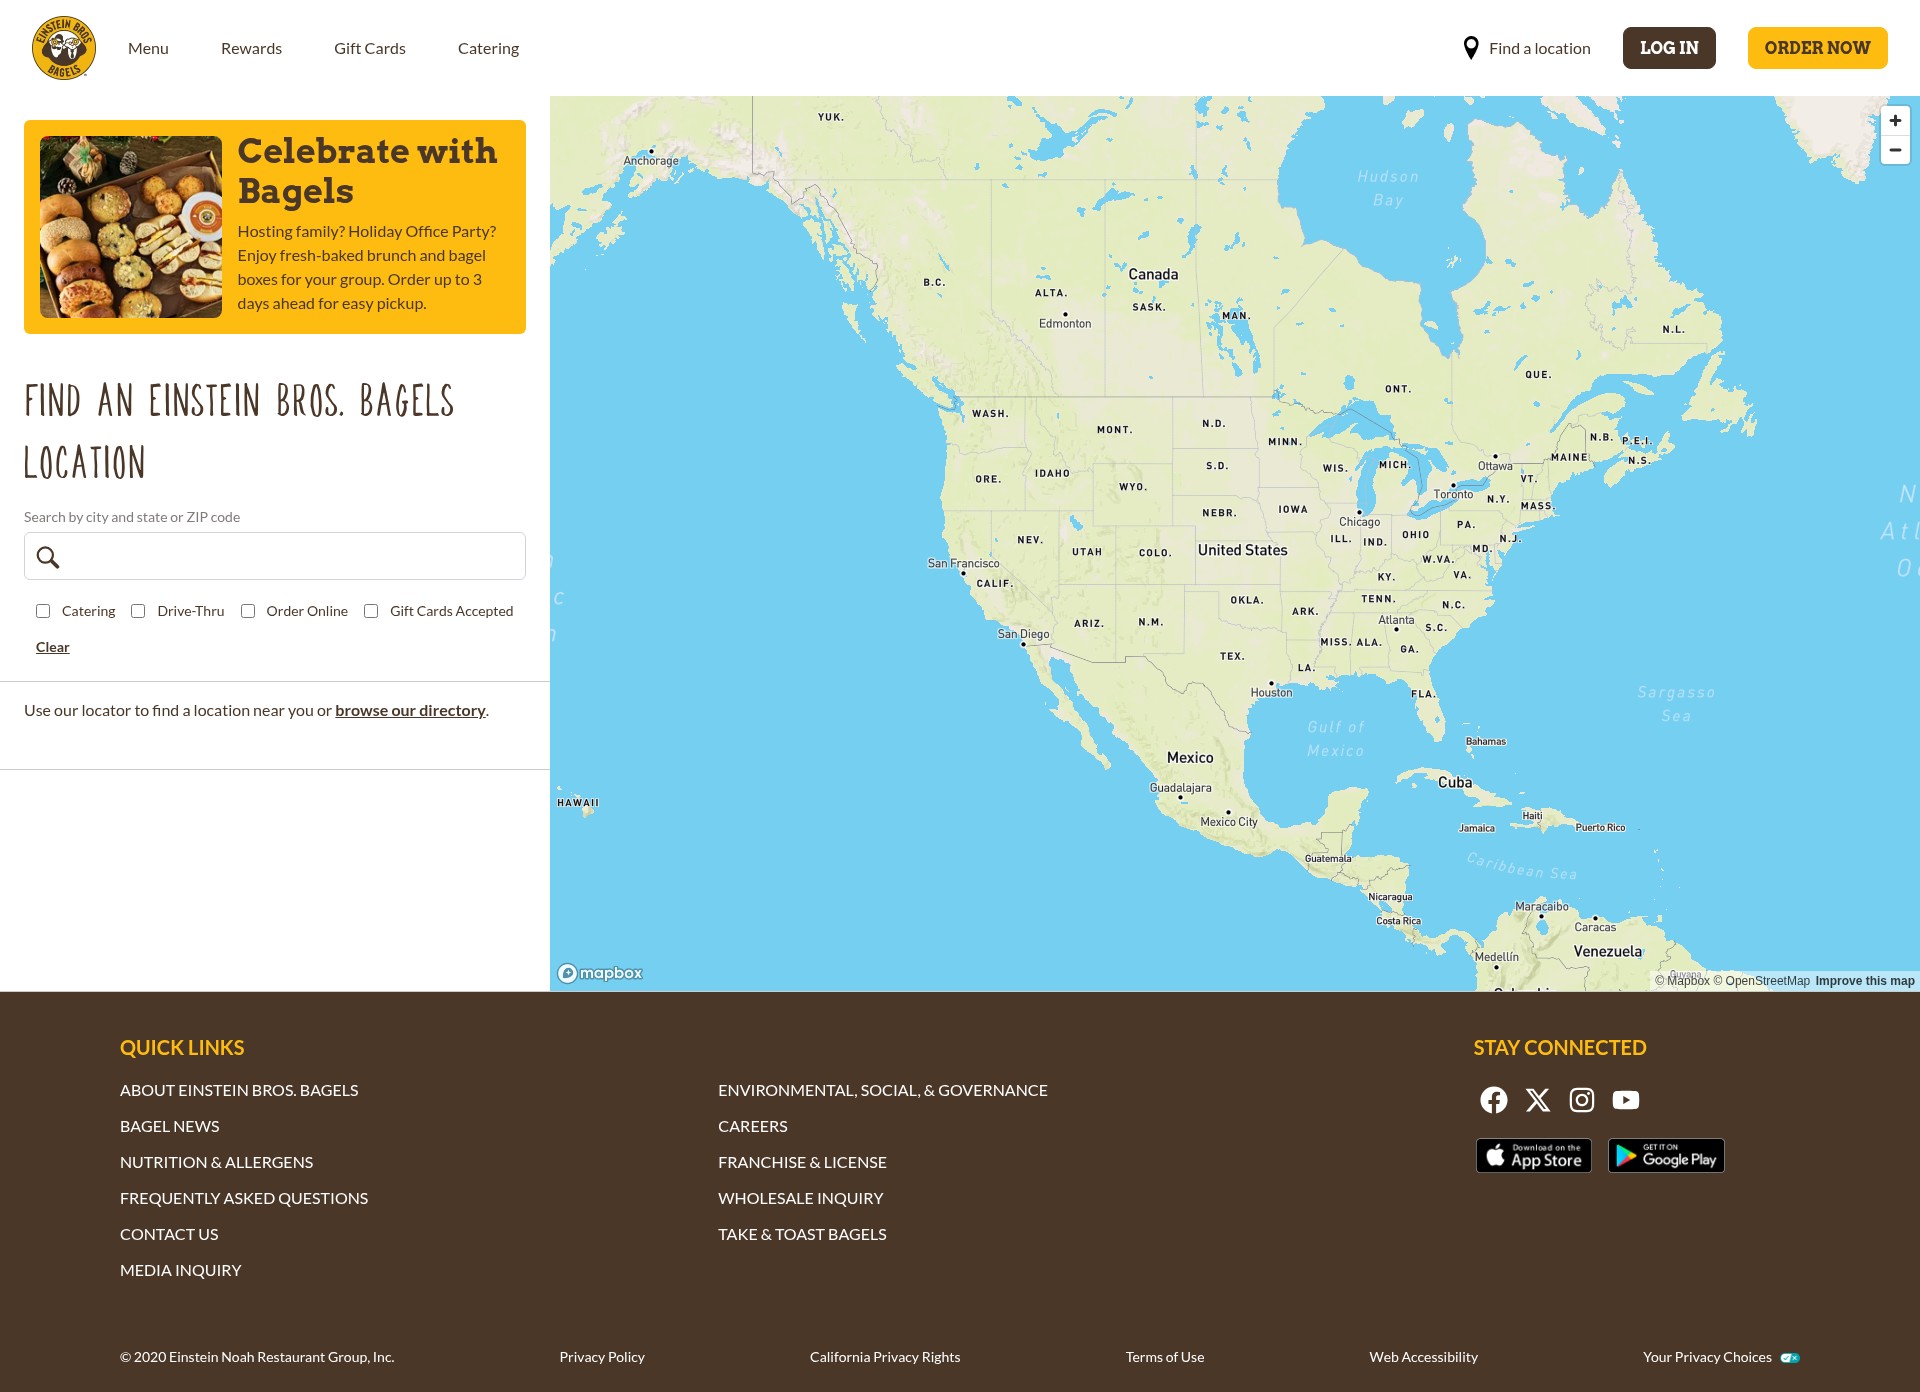Enable the Catering filter checkbox

[43, 611]
